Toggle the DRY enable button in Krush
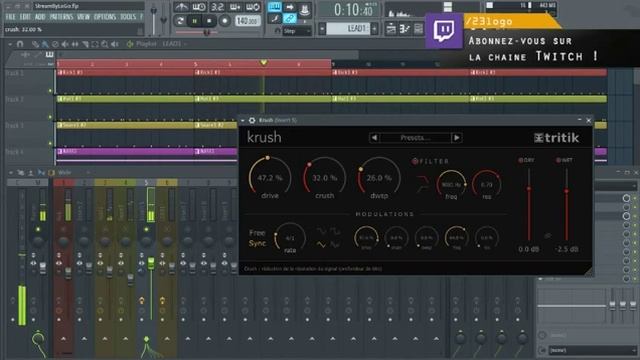The image size is (640, 360). coord(521,160)
